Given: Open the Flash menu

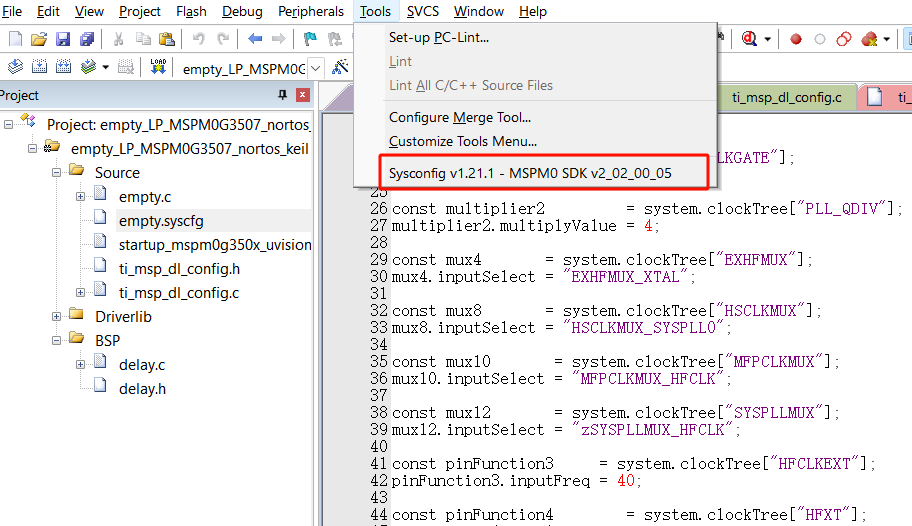Looking at the screenshot, I should point(191,11).
